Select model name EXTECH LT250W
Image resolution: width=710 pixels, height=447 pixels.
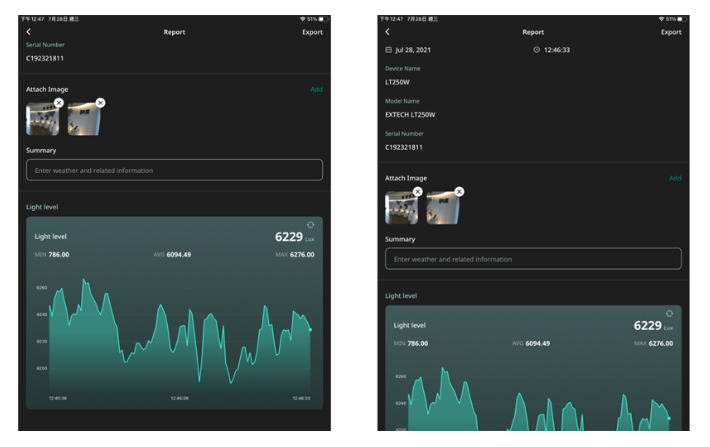pos(410,115)
